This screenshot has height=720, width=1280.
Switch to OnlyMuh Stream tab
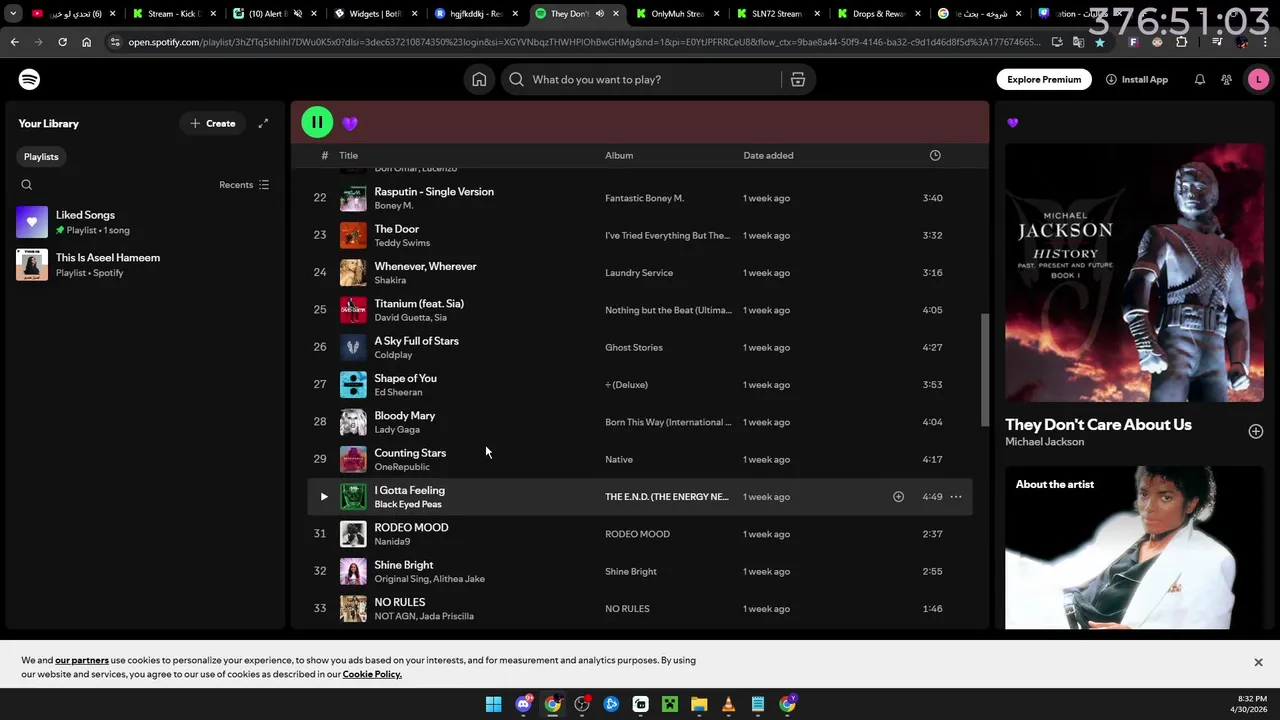point(679,14)
